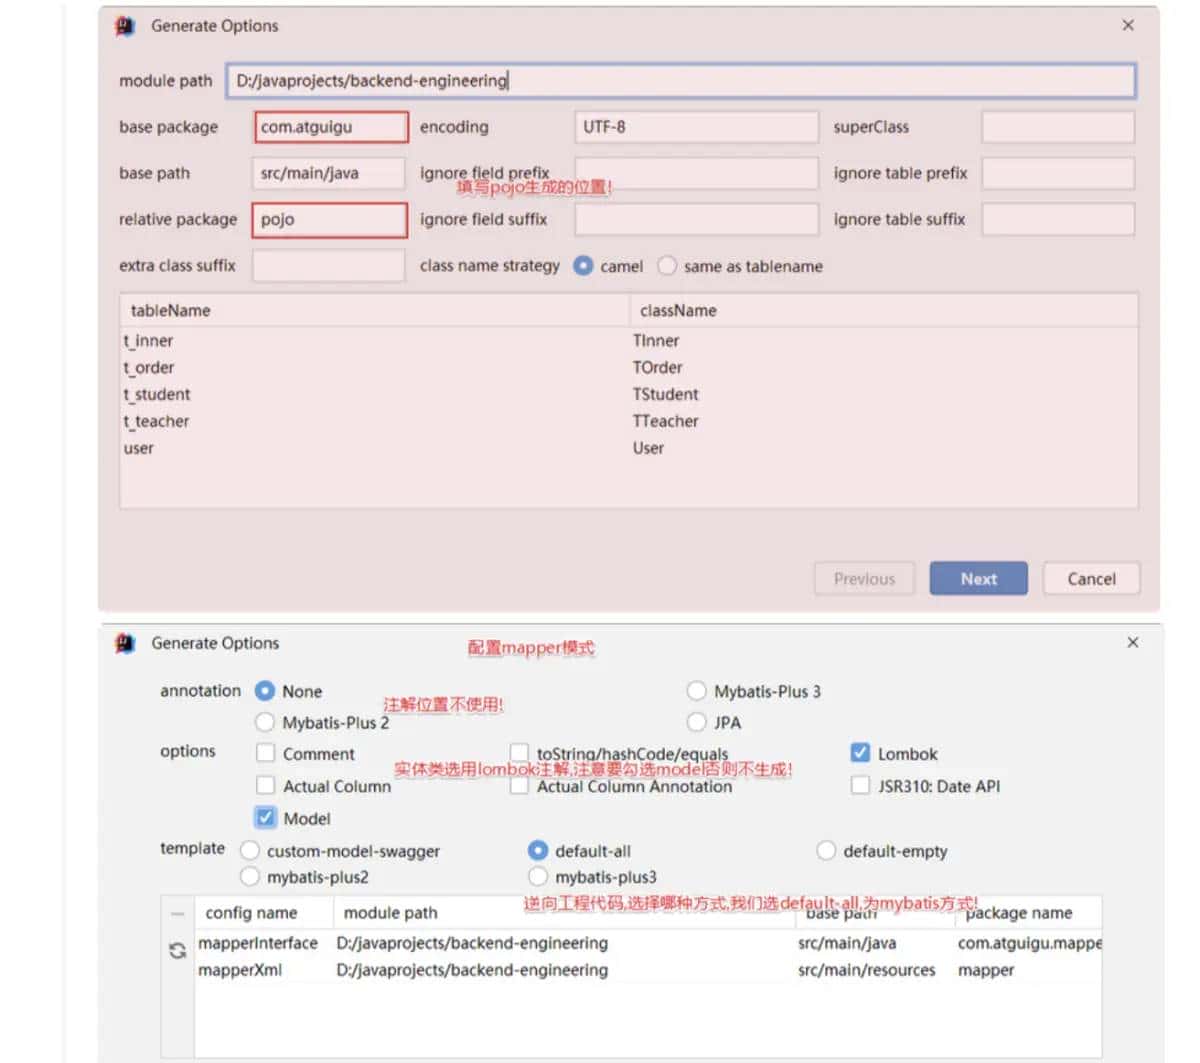Select the default-empty template option
The image size is (1200, 1063).
(x=826, y=851)
